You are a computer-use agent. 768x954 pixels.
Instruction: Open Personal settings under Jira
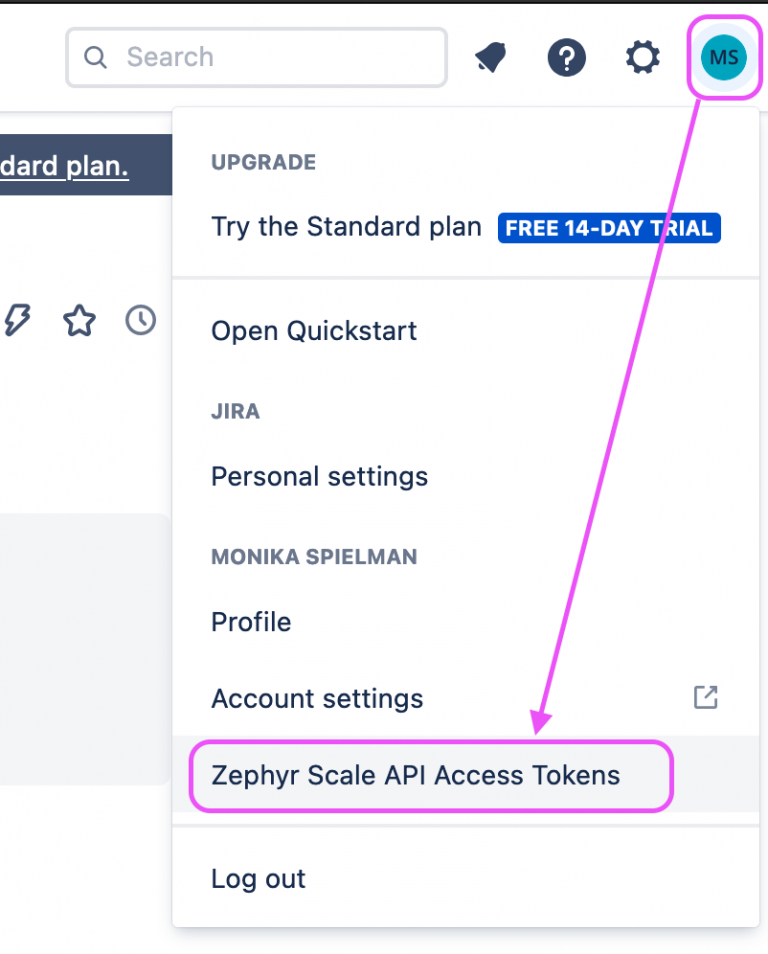click(x=319, y=476)
